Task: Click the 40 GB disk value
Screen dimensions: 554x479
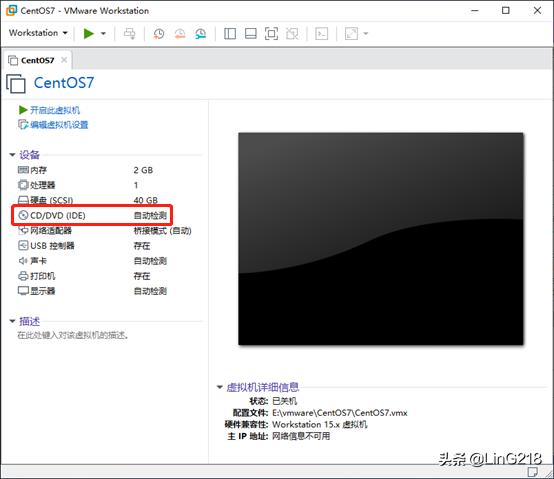Action: pyautogui.click(x=146, y=200)
